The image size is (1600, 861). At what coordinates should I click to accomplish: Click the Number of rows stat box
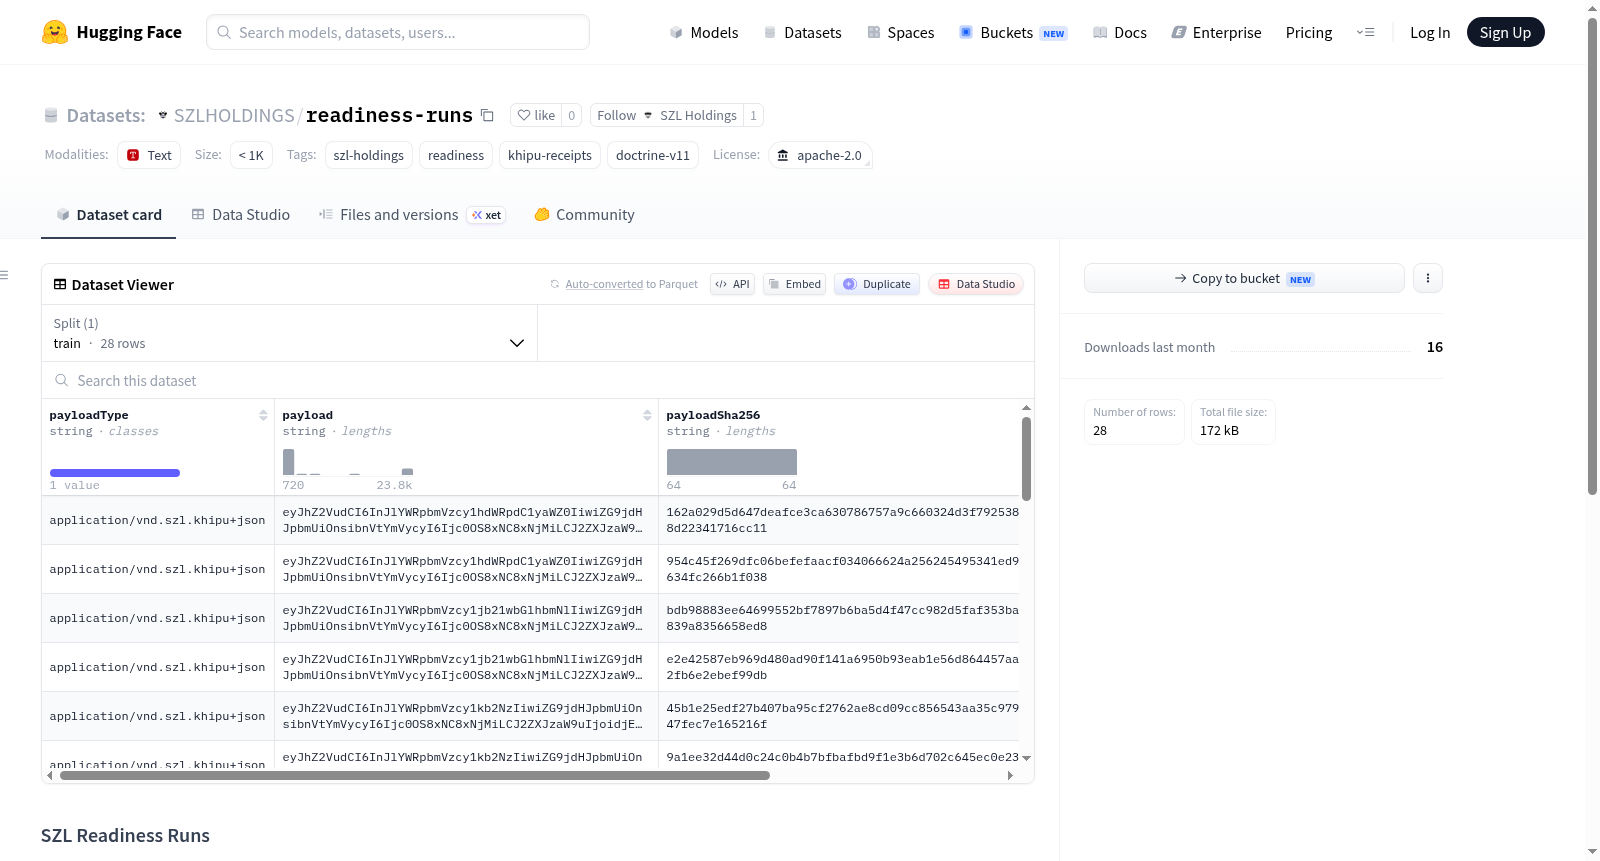tap(1134, 422)
